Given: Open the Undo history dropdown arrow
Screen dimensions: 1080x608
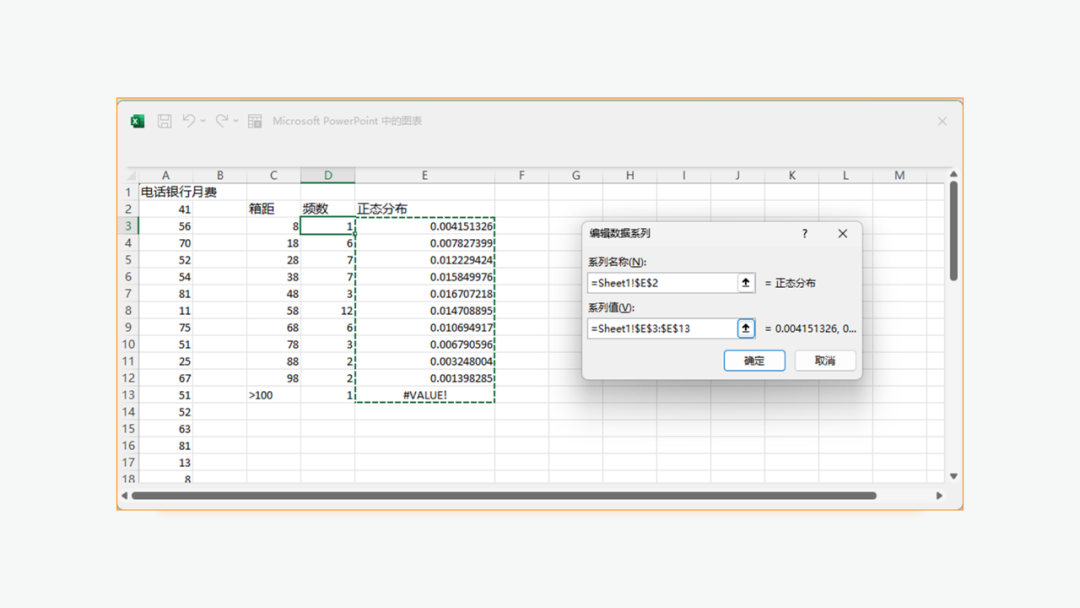Looking at the screenshot, I should pos(203,121).
